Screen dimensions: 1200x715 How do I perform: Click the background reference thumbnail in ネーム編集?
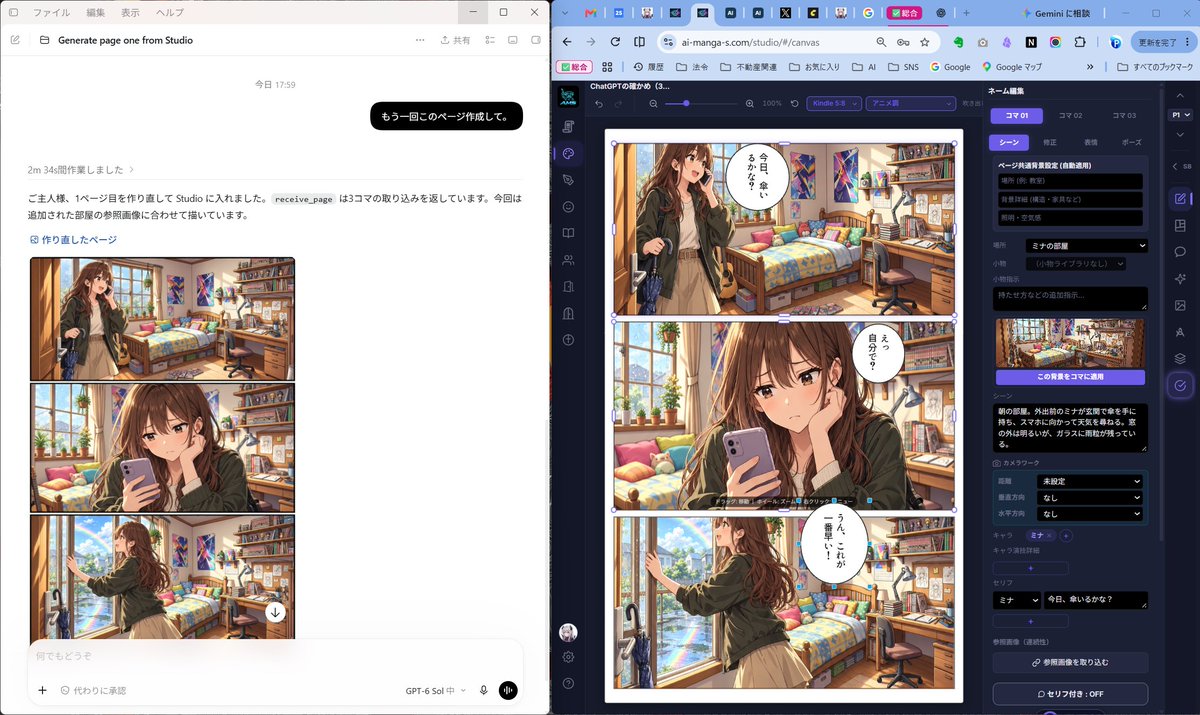[1070, 343]
